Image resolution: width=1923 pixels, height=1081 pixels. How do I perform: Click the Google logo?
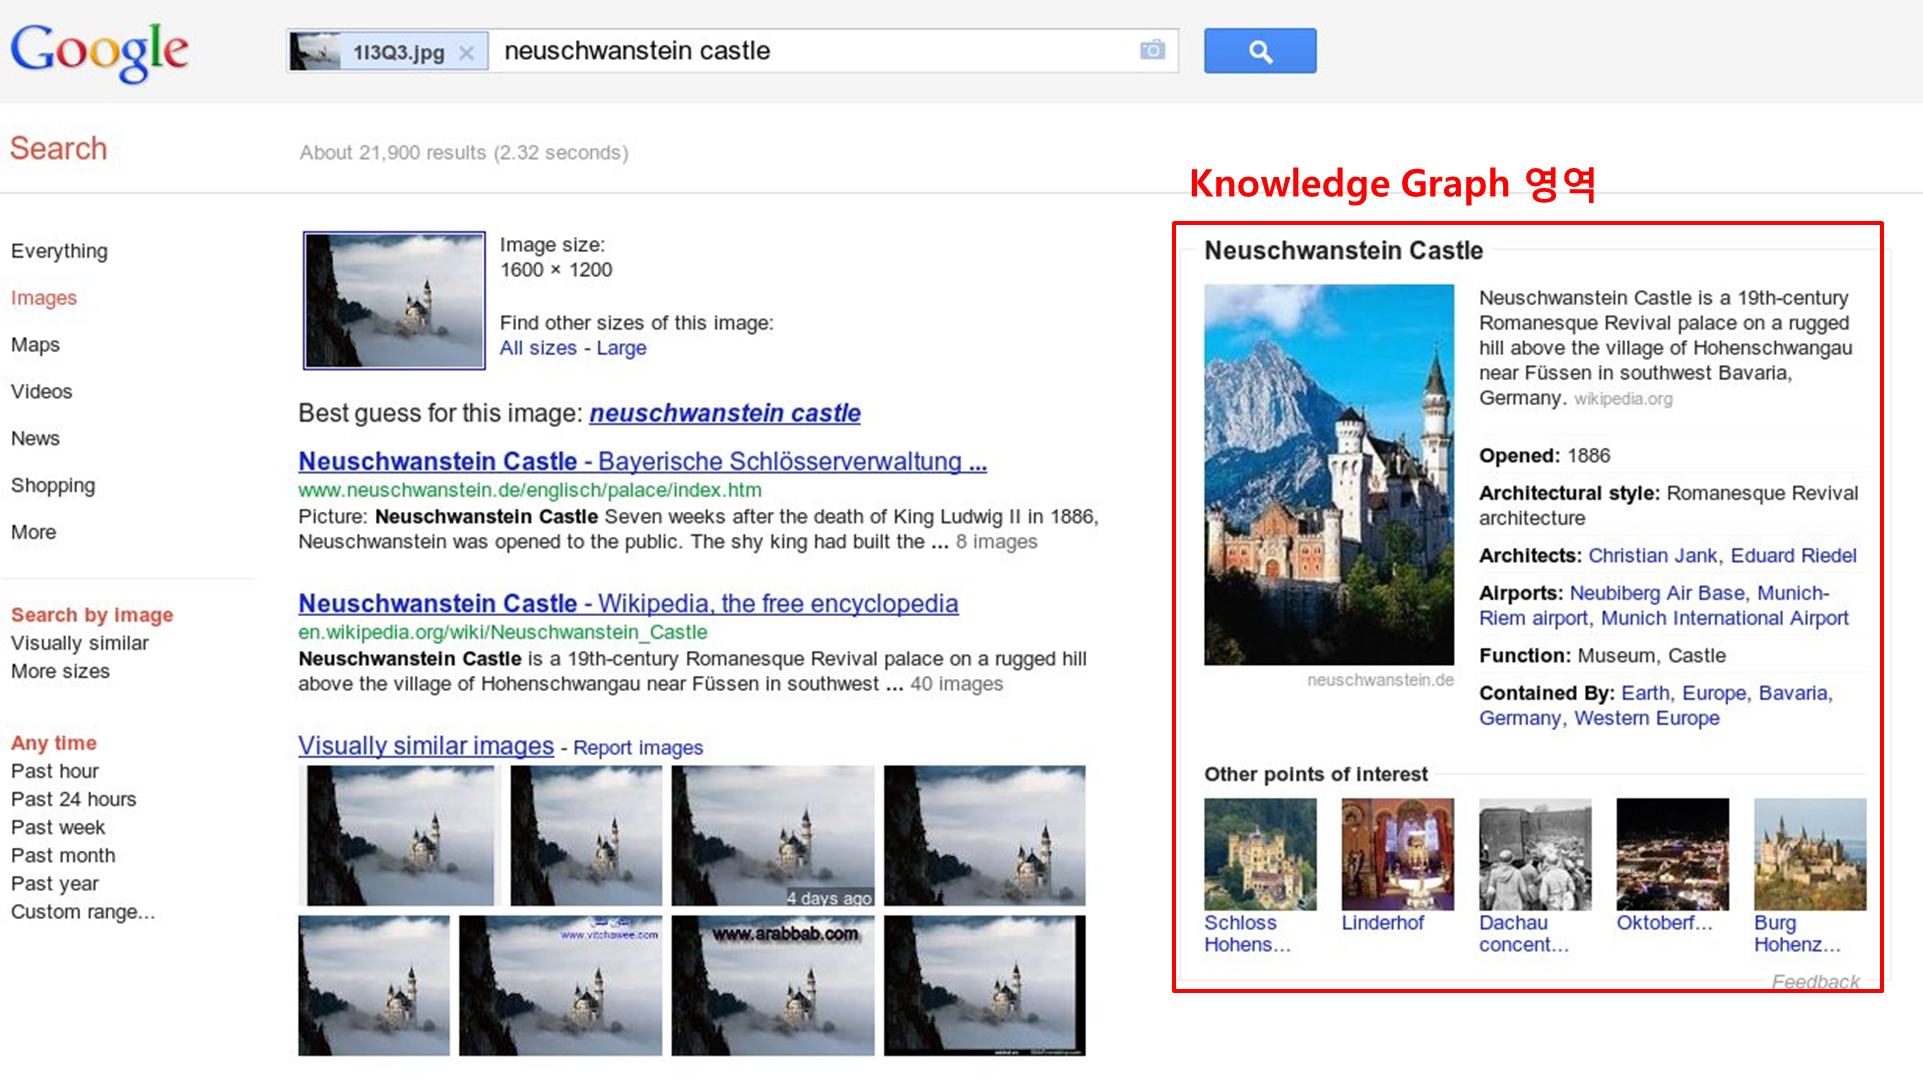pos(99,51)
